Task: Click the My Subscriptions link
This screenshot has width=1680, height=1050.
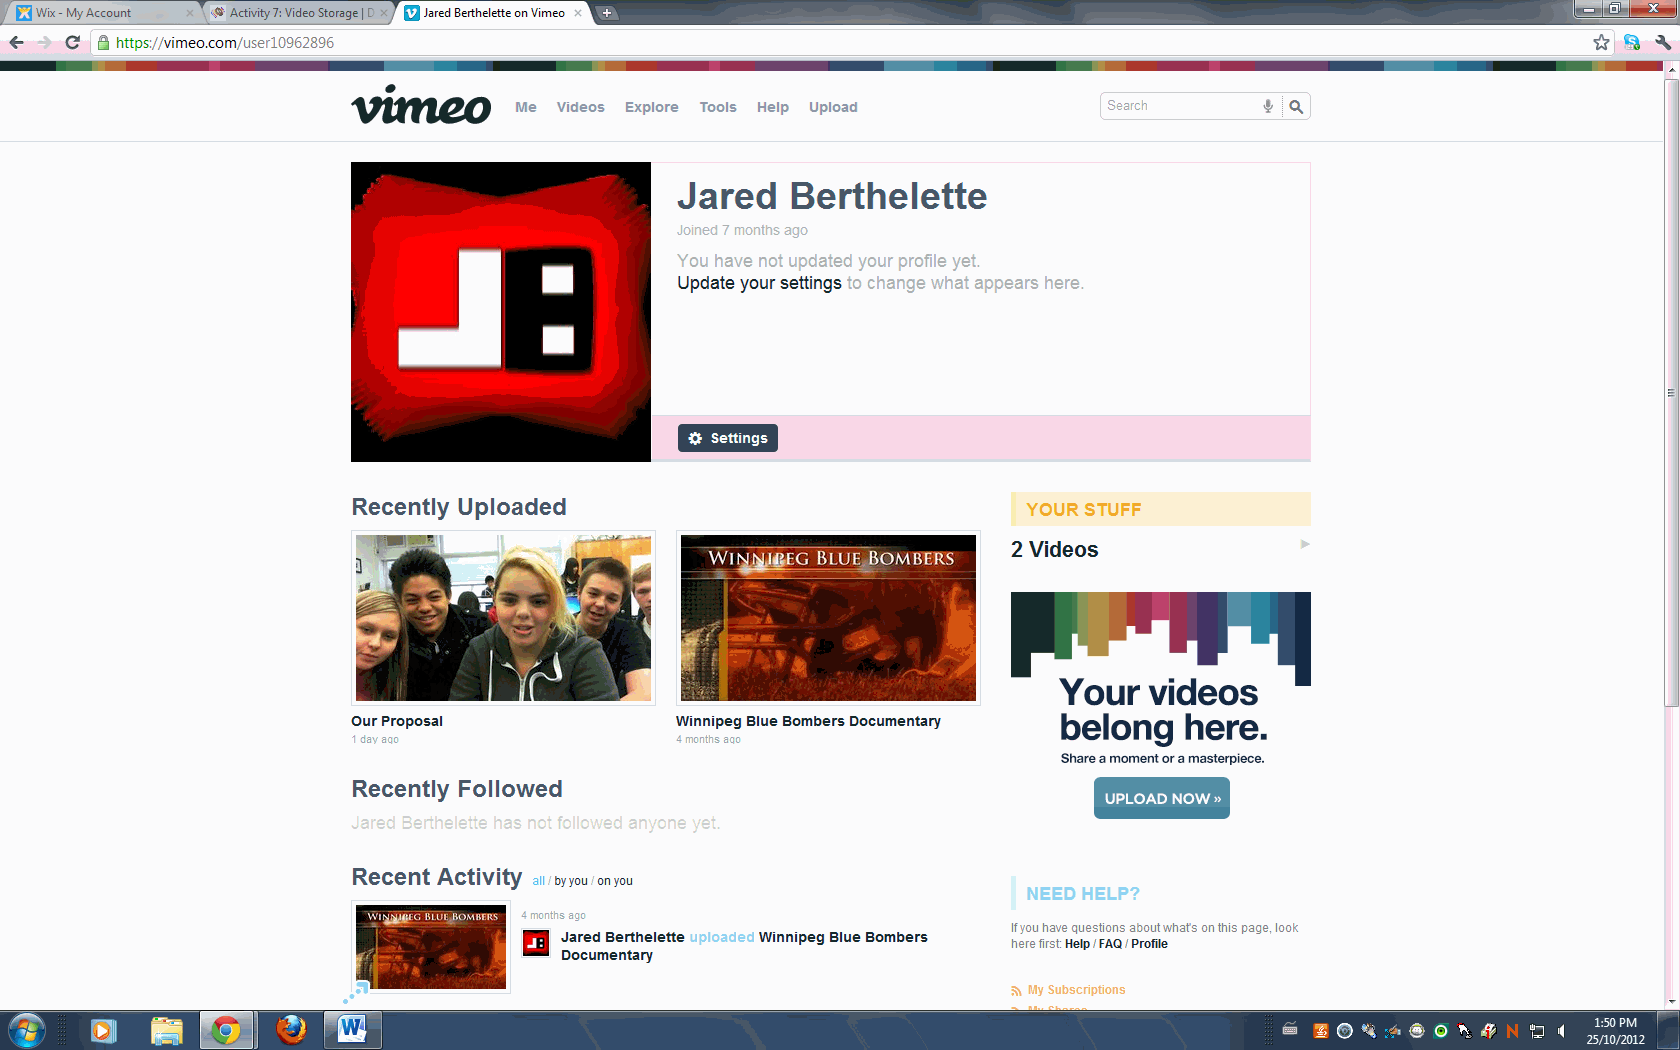Action: pyautogui.click(x=1076, y=990)
